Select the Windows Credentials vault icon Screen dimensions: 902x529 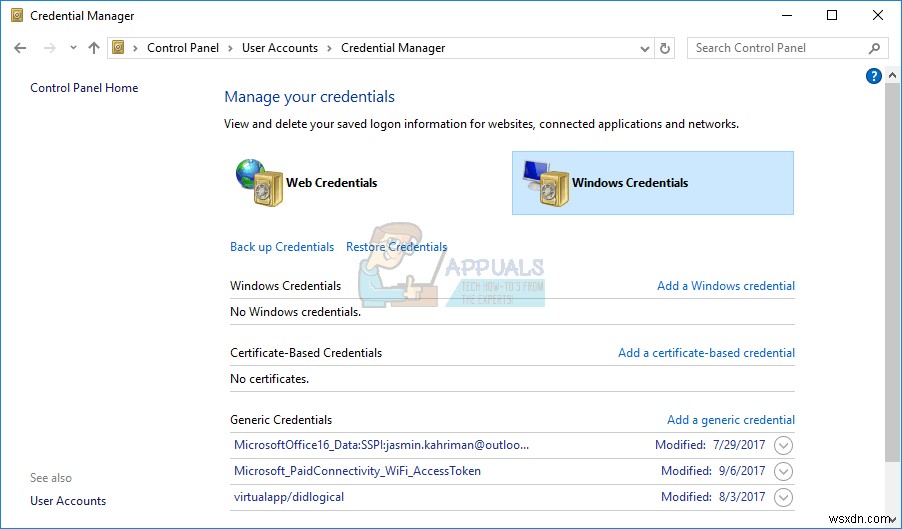545,183
